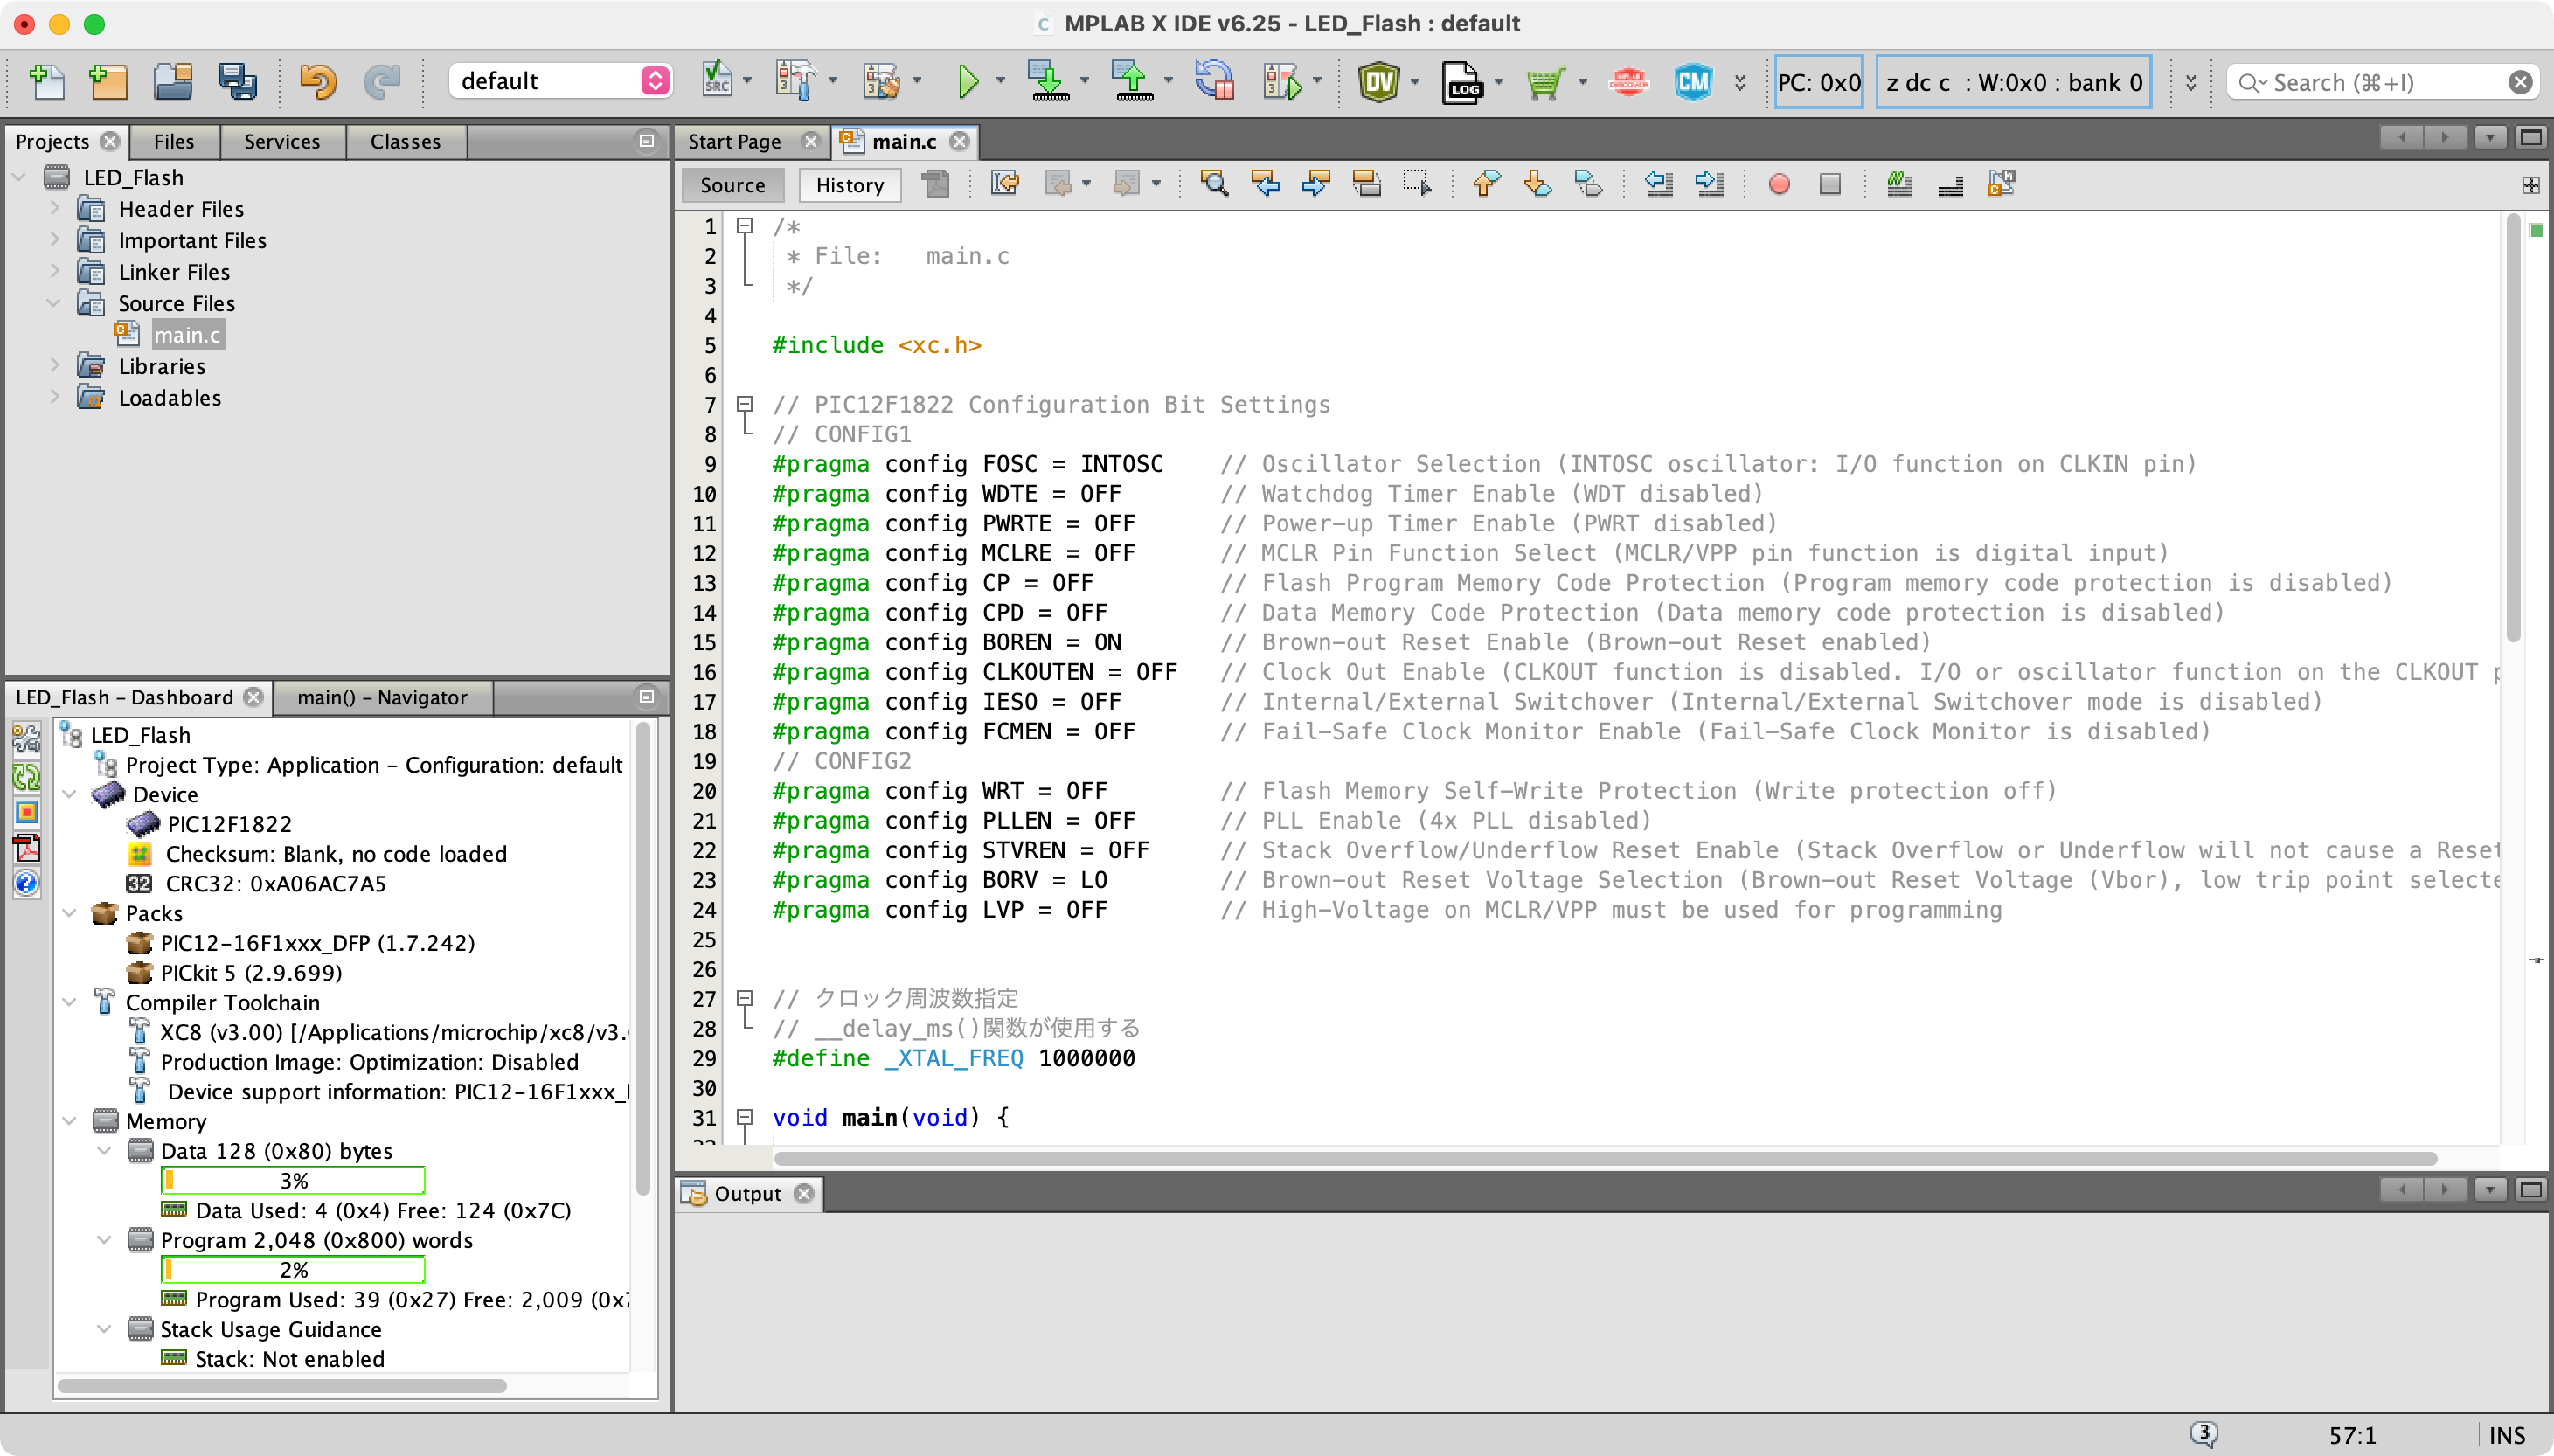Click the Undo toolbar icon
The width and height of the screenshot is (2554, 1456).
[318, 81]
